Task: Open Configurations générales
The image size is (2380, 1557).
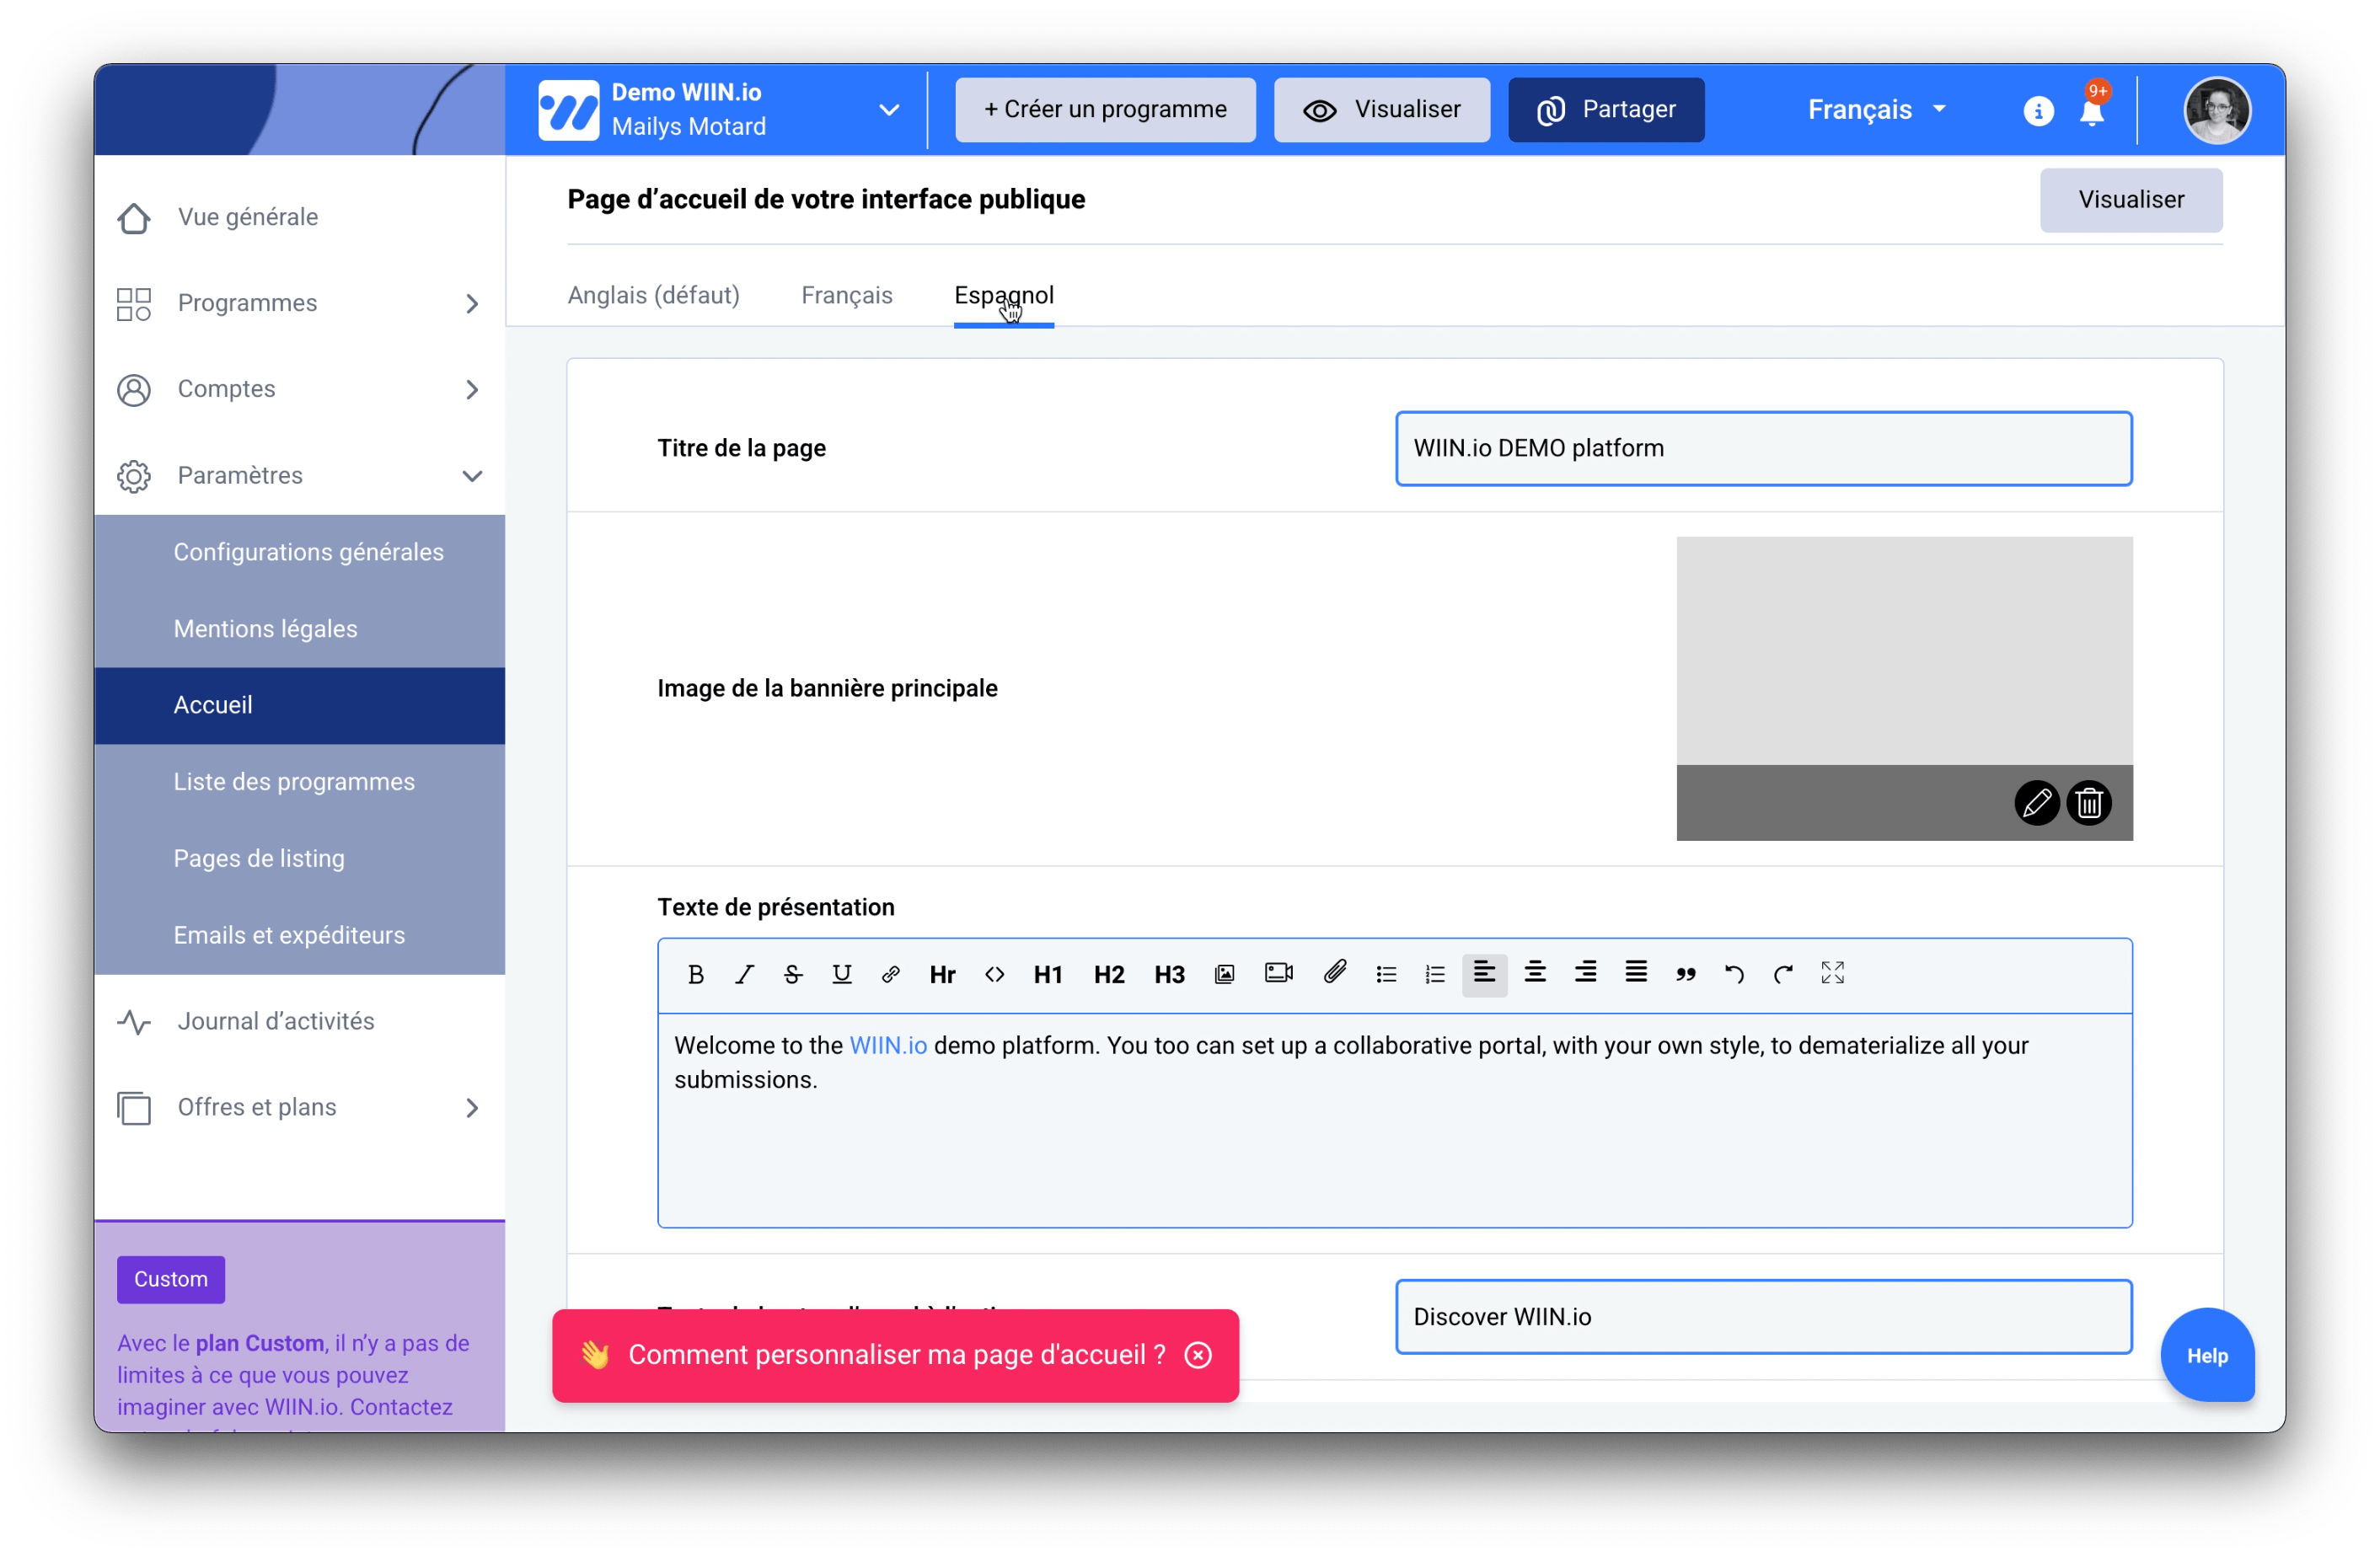Action: (x=299, y=553)
